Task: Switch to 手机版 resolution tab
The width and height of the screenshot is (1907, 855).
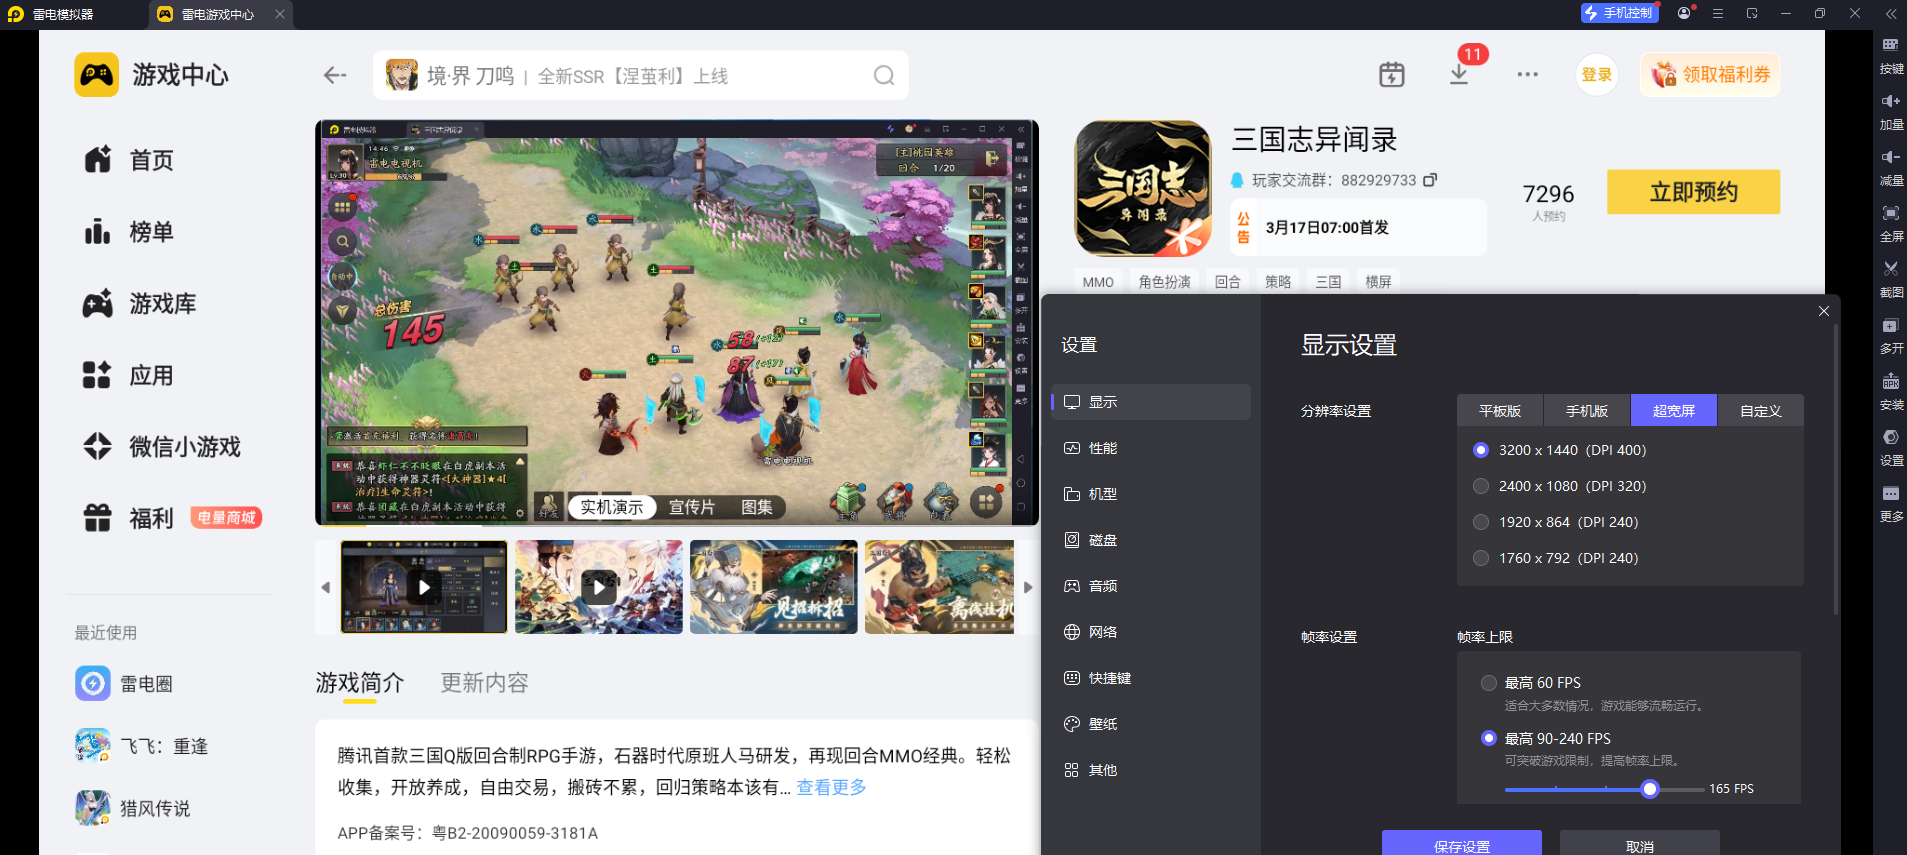Action: [x=1587, y=411]
